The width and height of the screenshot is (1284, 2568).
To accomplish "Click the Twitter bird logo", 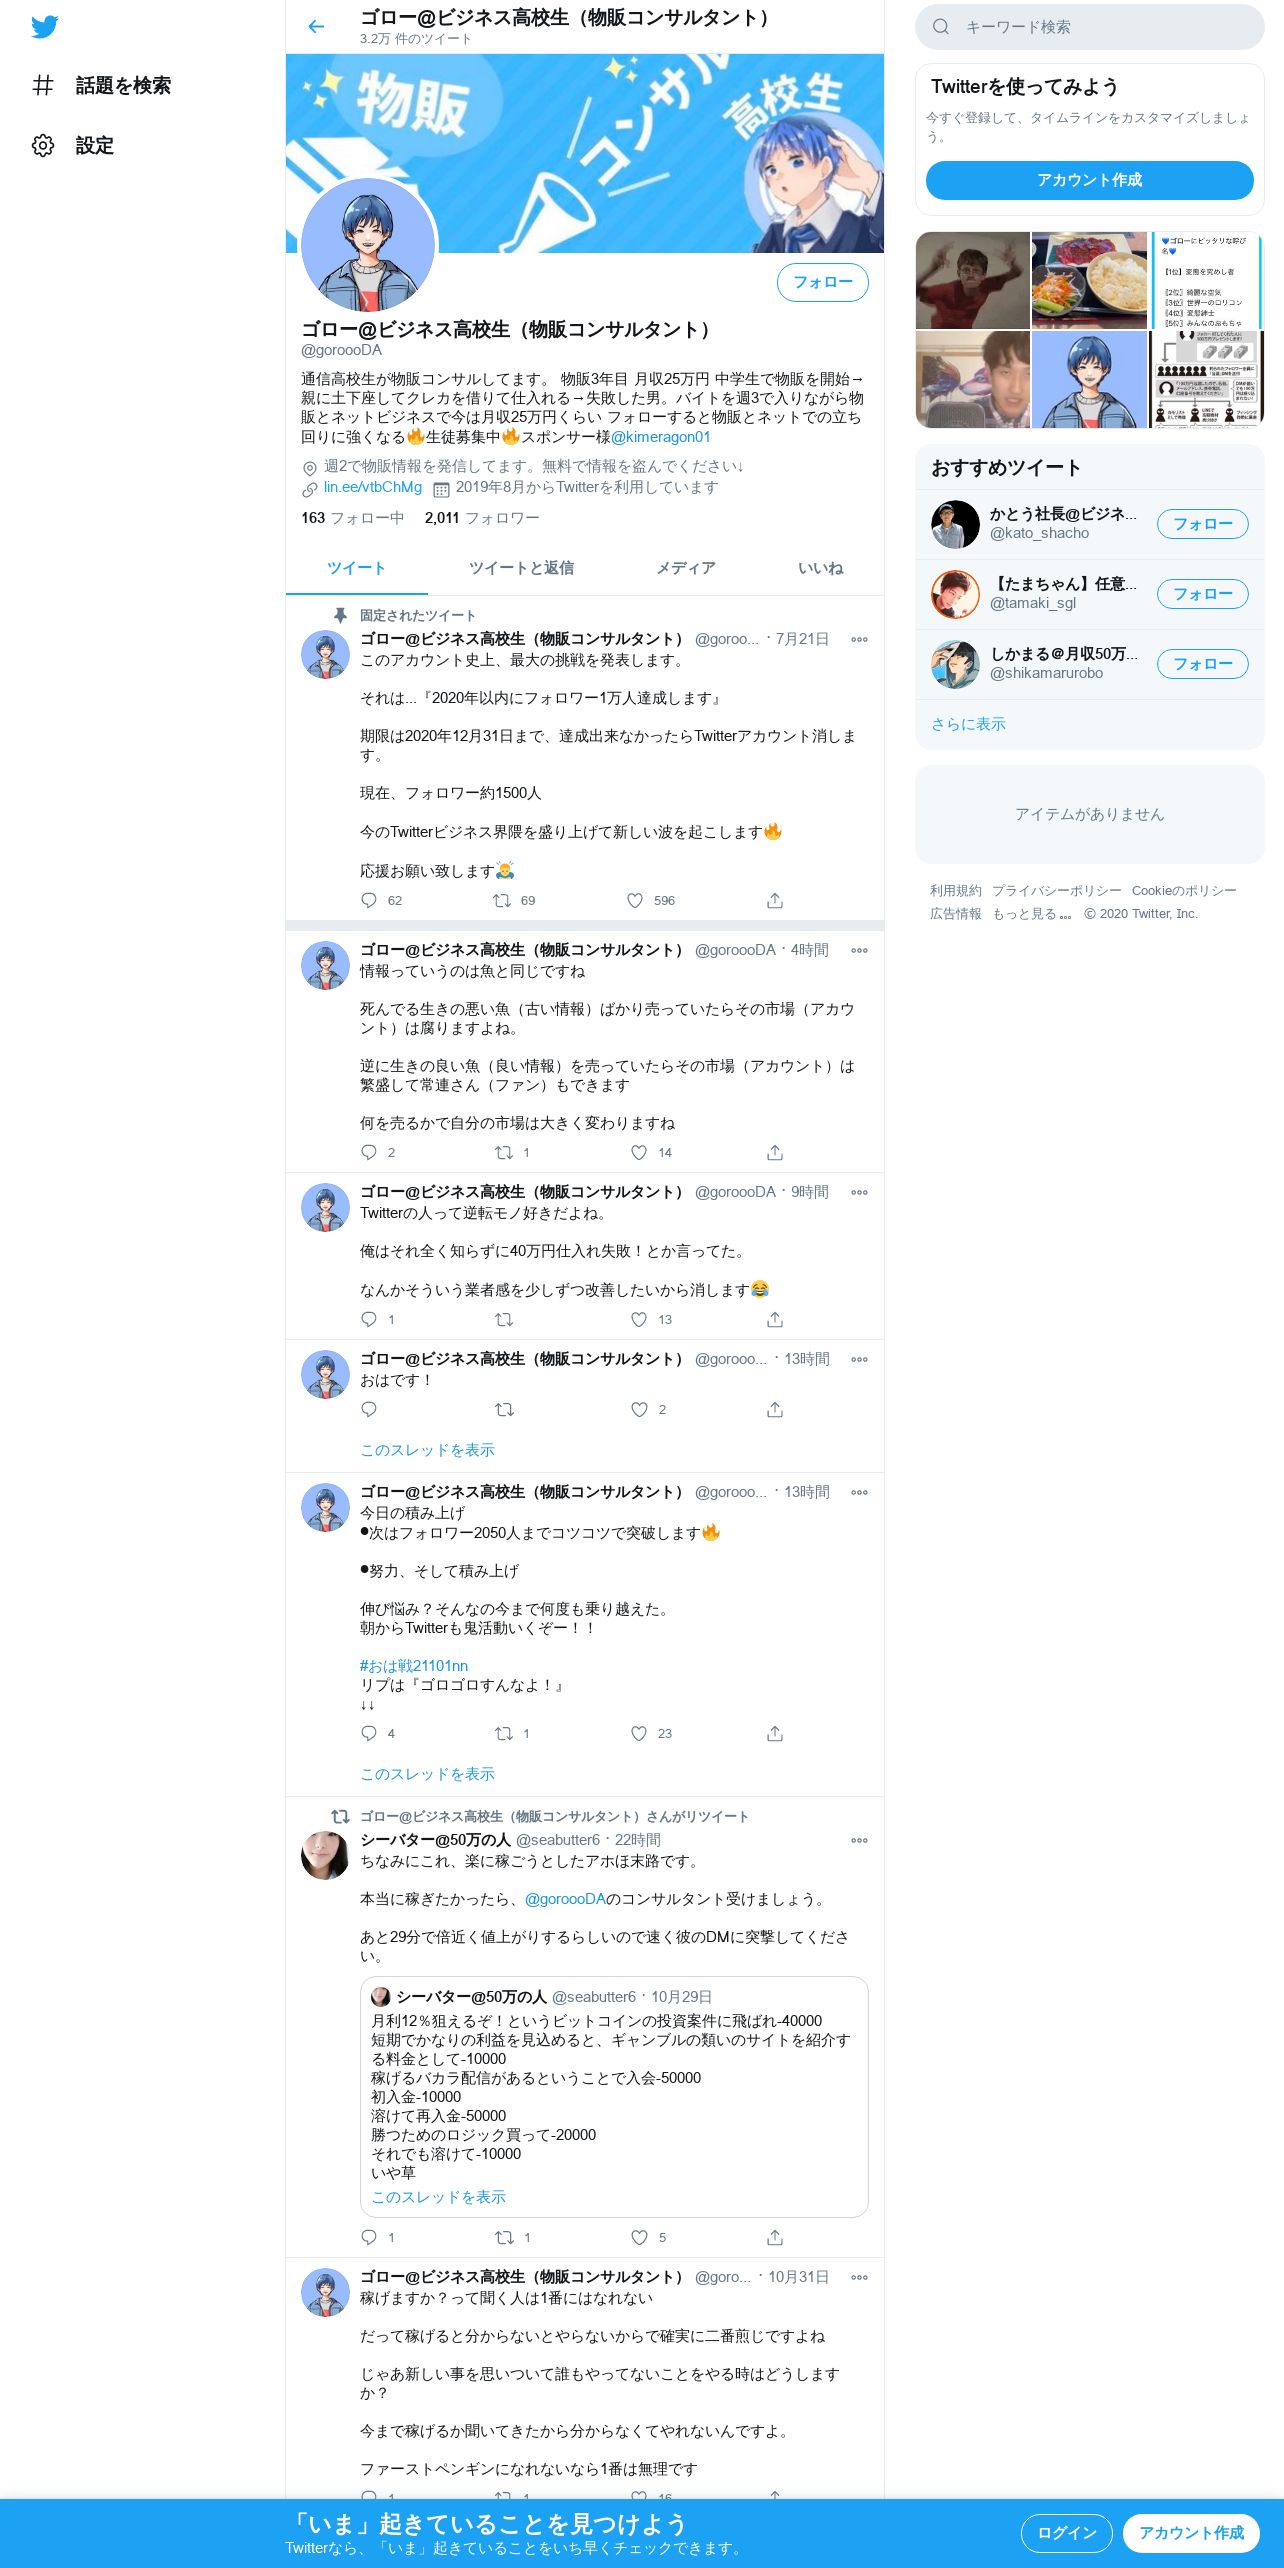I will tap(44, 27).
